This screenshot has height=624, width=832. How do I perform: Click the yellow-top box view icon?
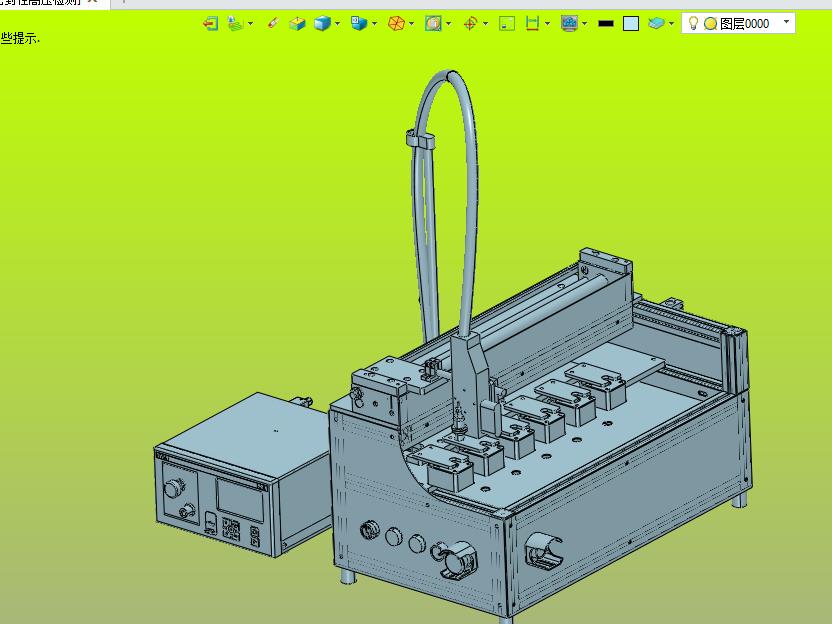298,23
